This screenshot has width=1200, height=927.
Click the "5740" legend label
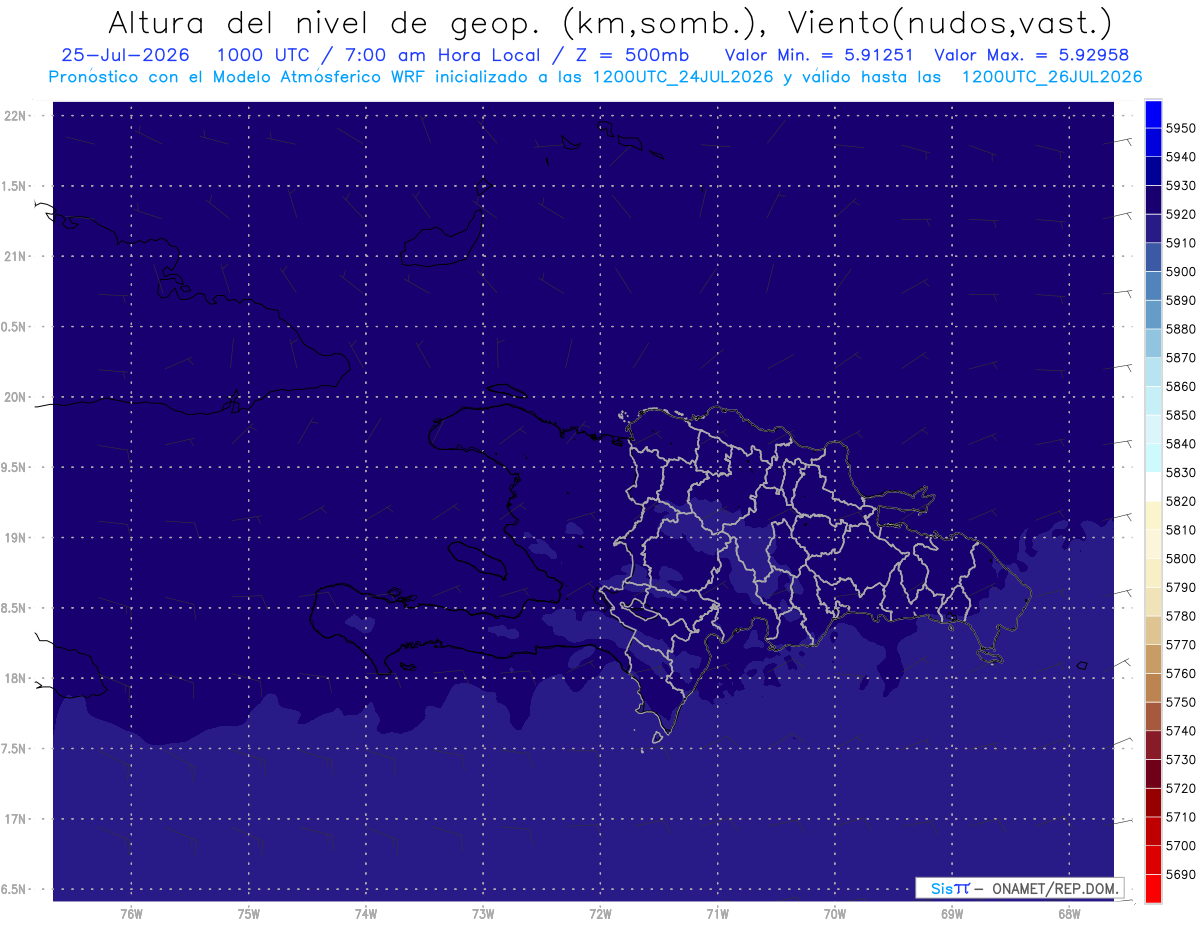click(x=1181, y=731)
